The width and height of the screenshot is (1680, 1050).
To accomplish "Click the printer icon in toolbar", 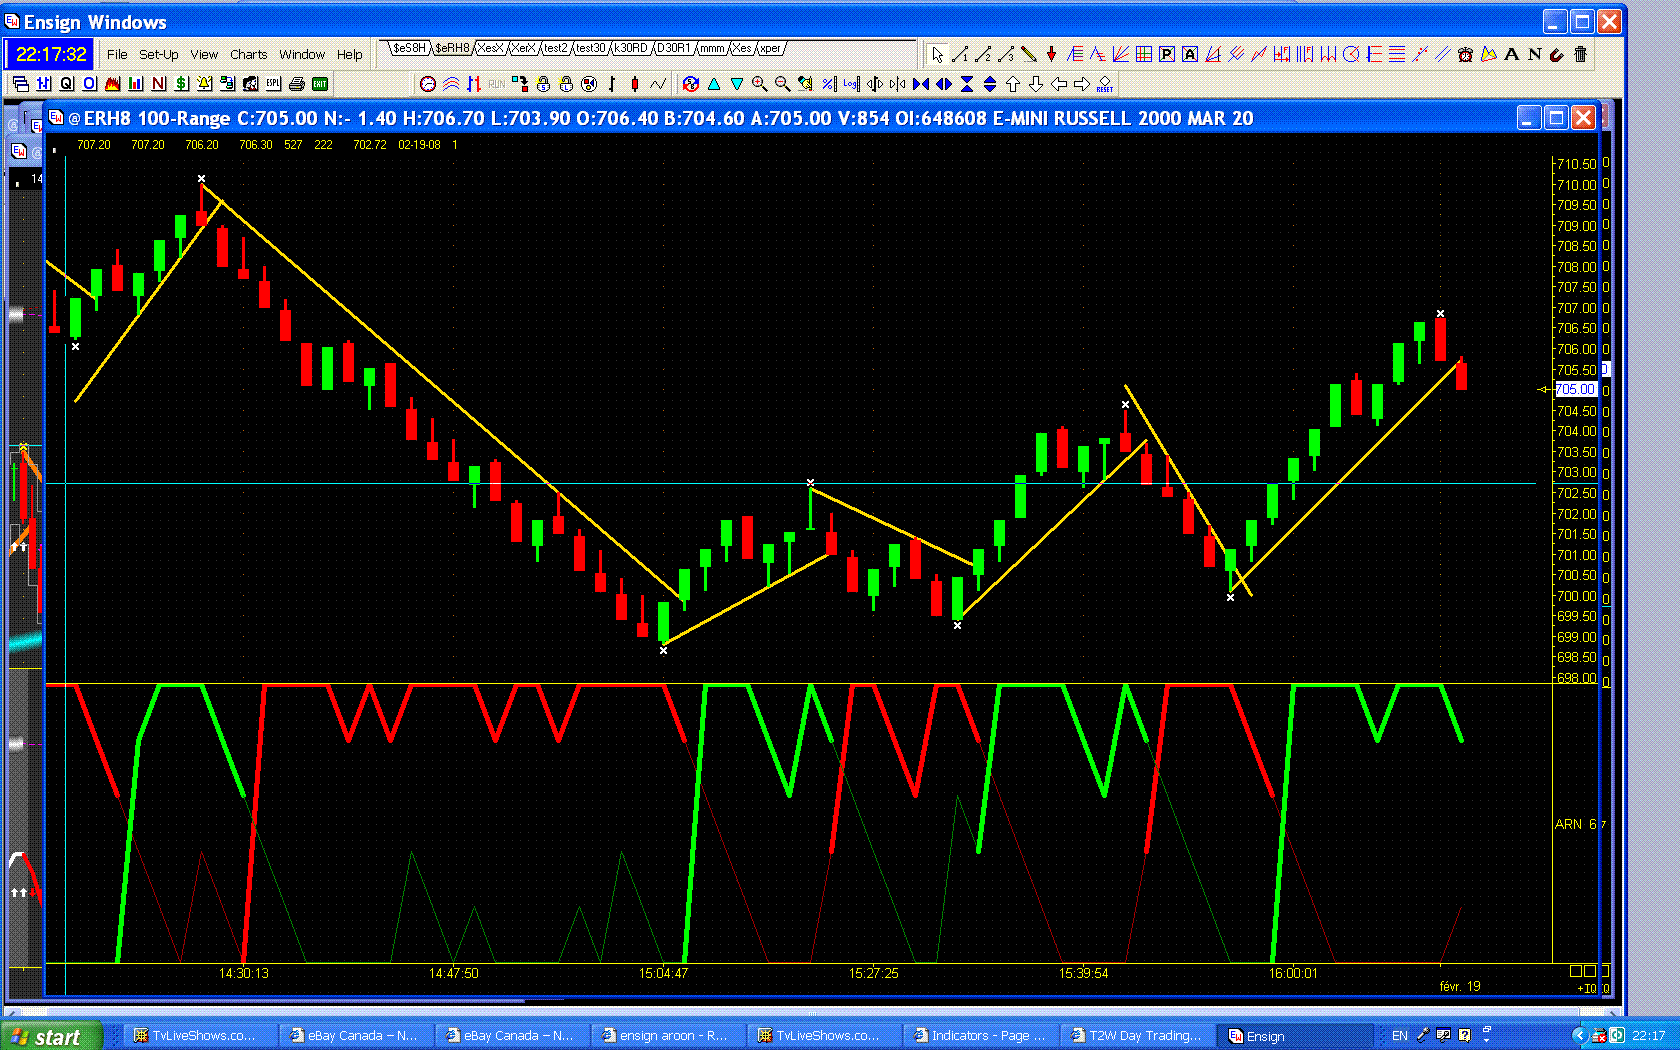I will click(296, 84).
